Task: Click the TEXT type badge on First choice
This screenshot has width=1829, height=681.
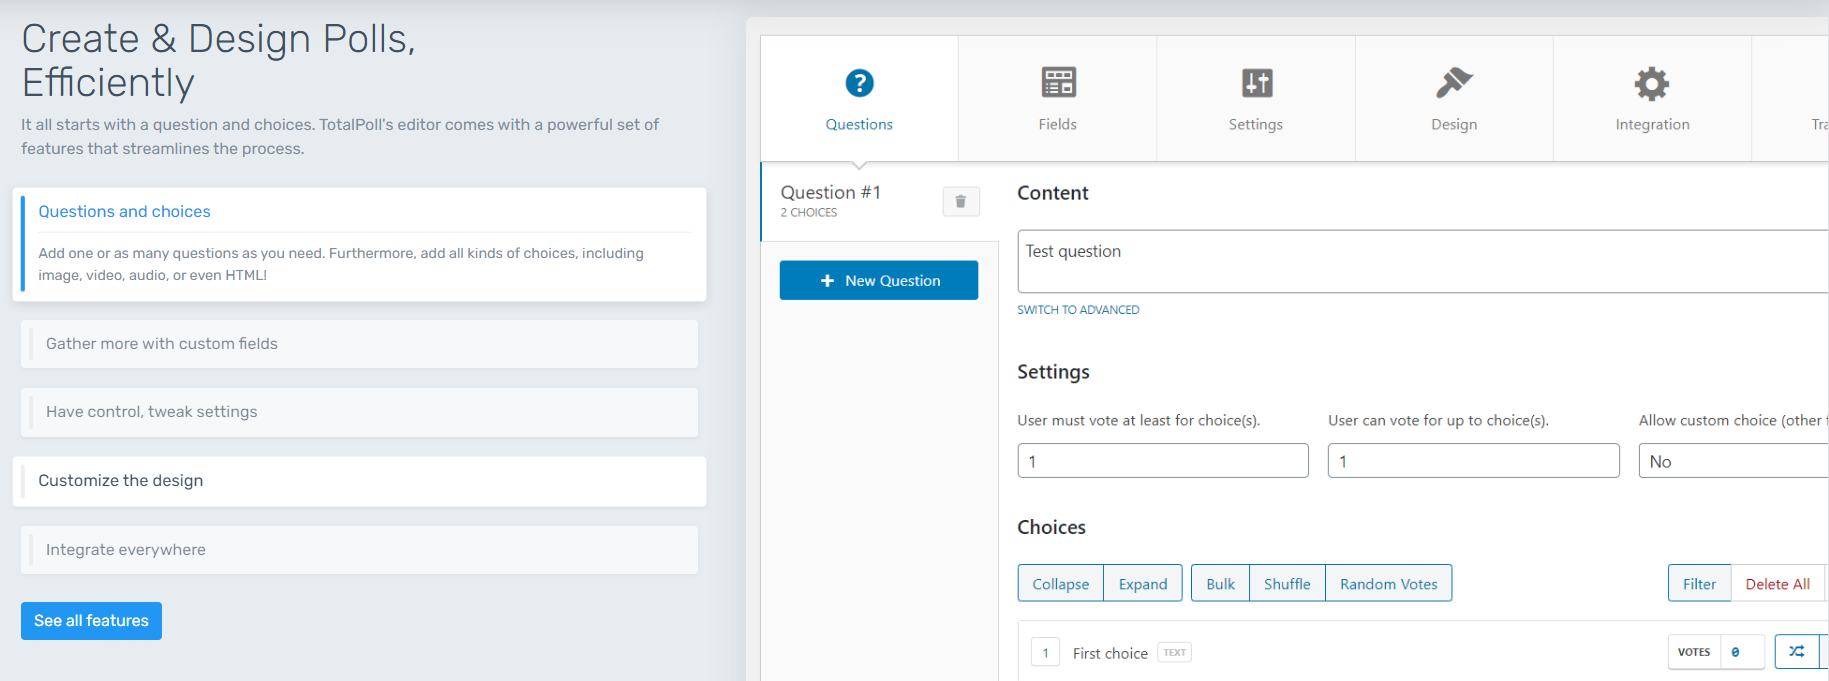Action: point(1175,653)
